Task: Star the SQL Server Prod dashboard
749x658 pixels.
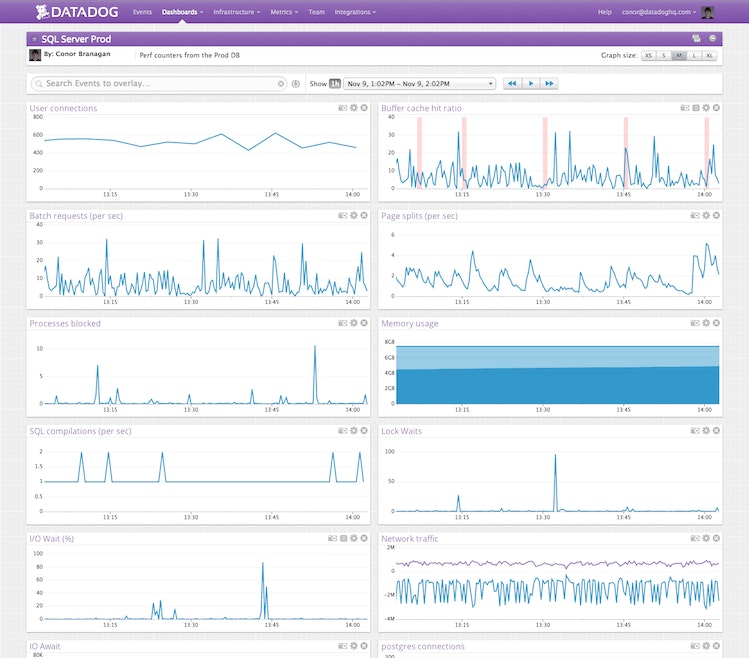Action: coord(35,38)
